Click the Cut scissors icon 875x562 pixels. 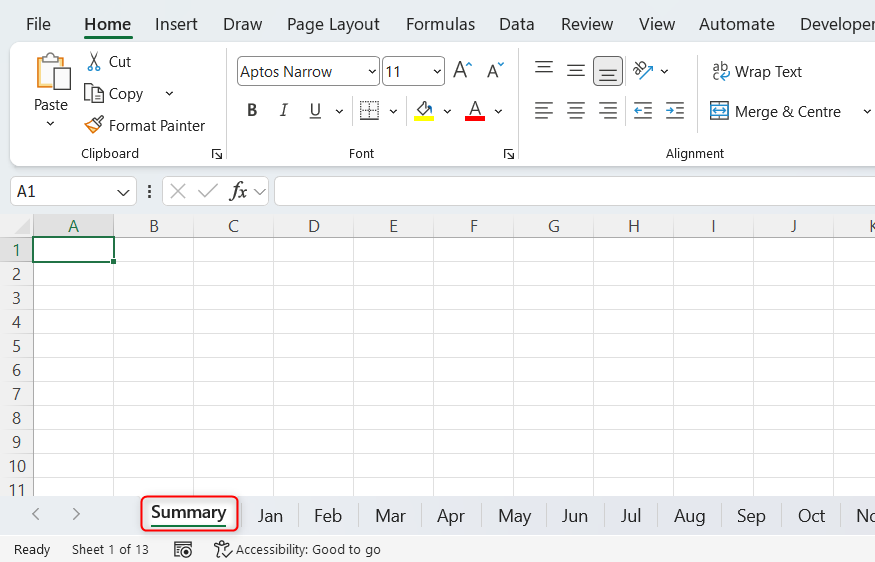pyautogui.click(x=94, y=61)
